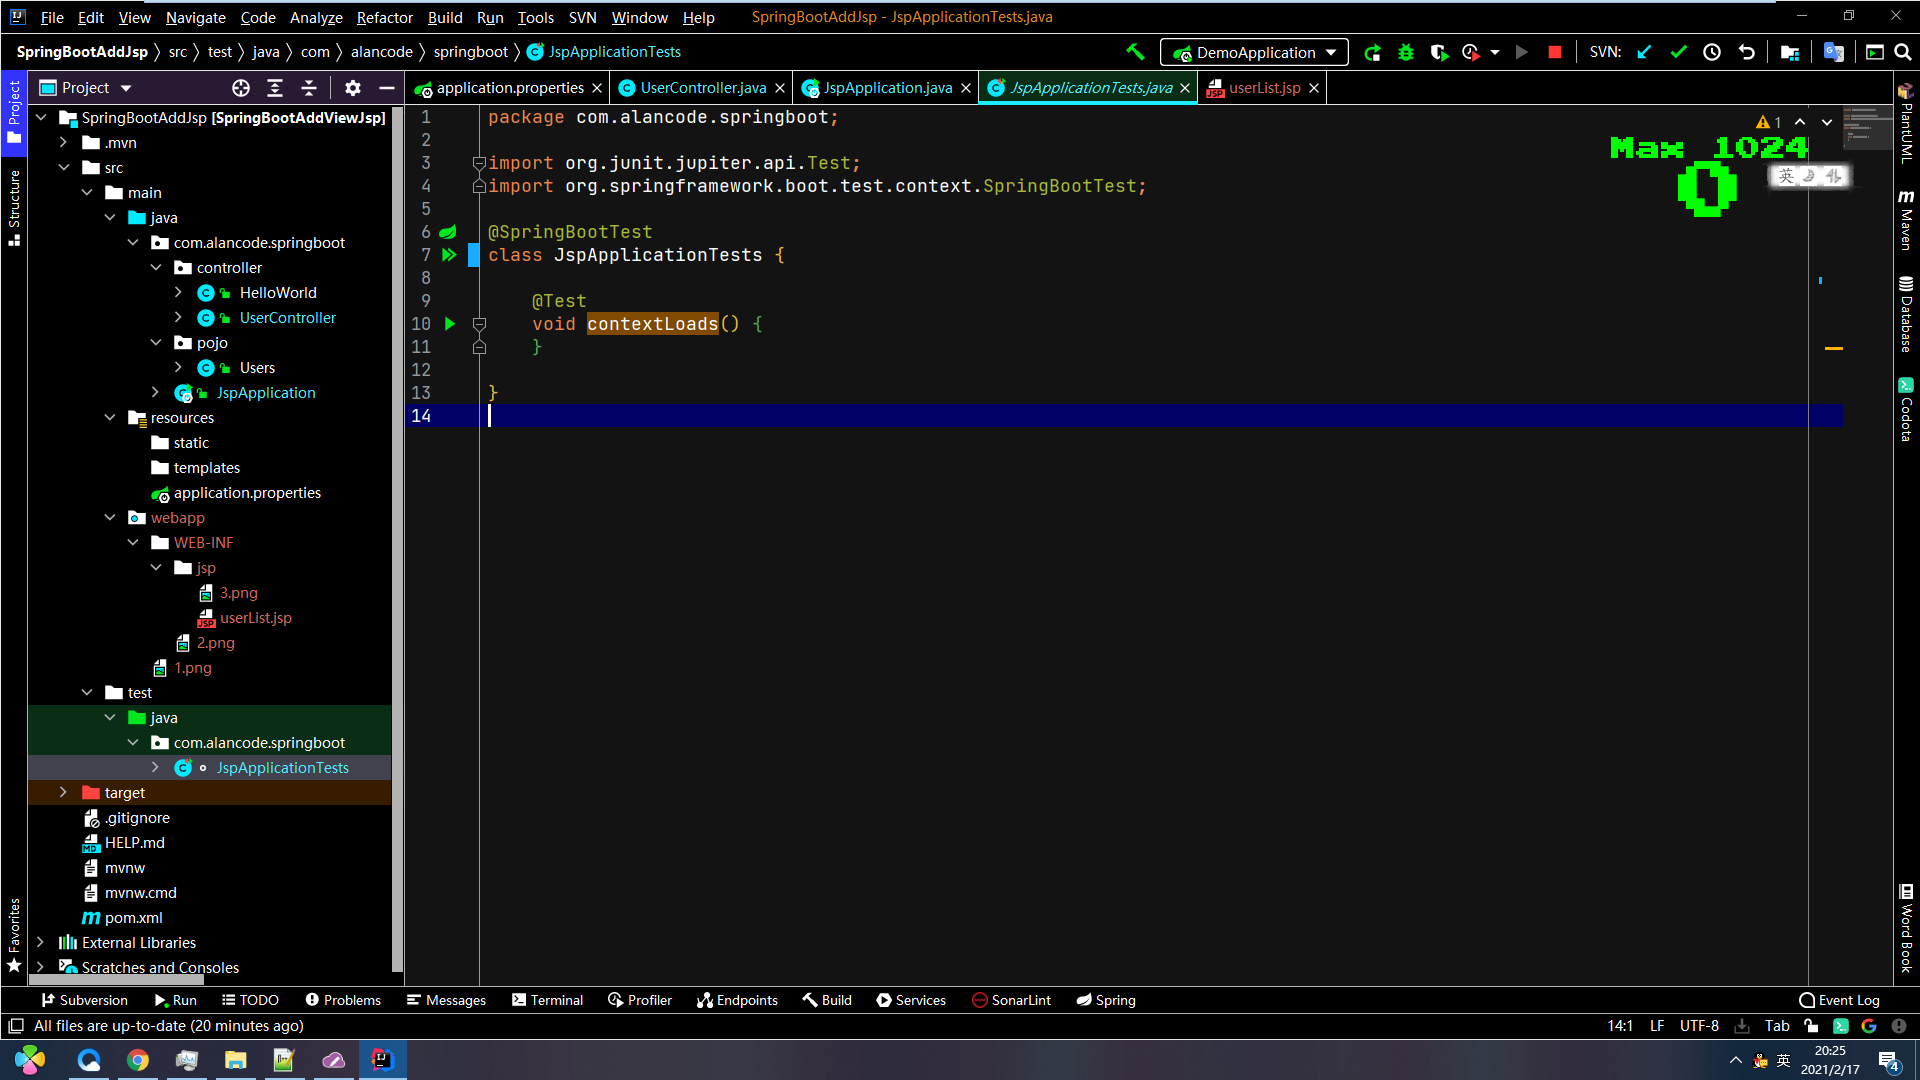Viewport: 1920px width, 1080px height.
Task: Open the Subversion tool window
Action: tap(84, 1000)
